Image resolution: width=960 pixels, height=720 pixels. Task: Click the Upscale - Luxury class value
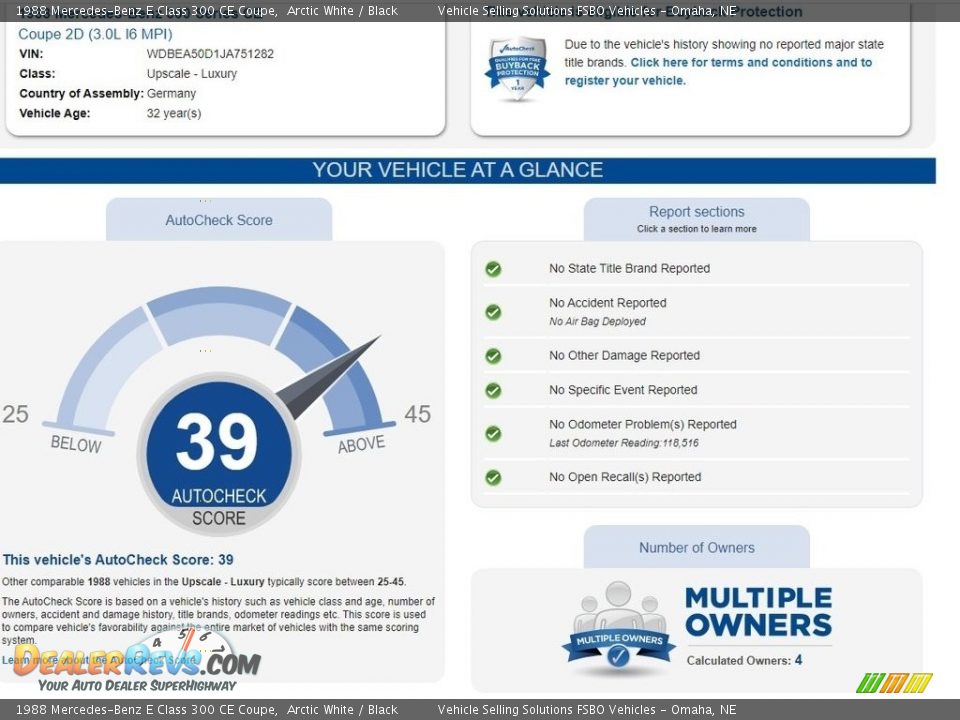tap(192, 73)
